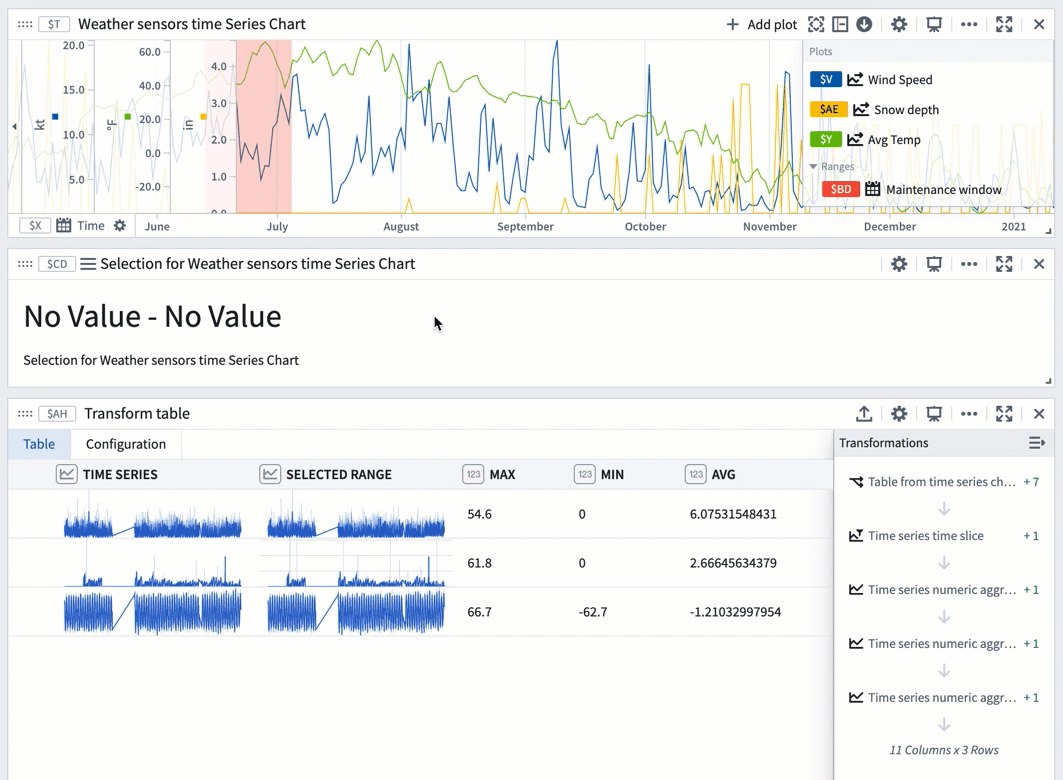The image size is (1063, 780).
Task: Click the gear icon next to Time axis
Action: coord(120,226)
